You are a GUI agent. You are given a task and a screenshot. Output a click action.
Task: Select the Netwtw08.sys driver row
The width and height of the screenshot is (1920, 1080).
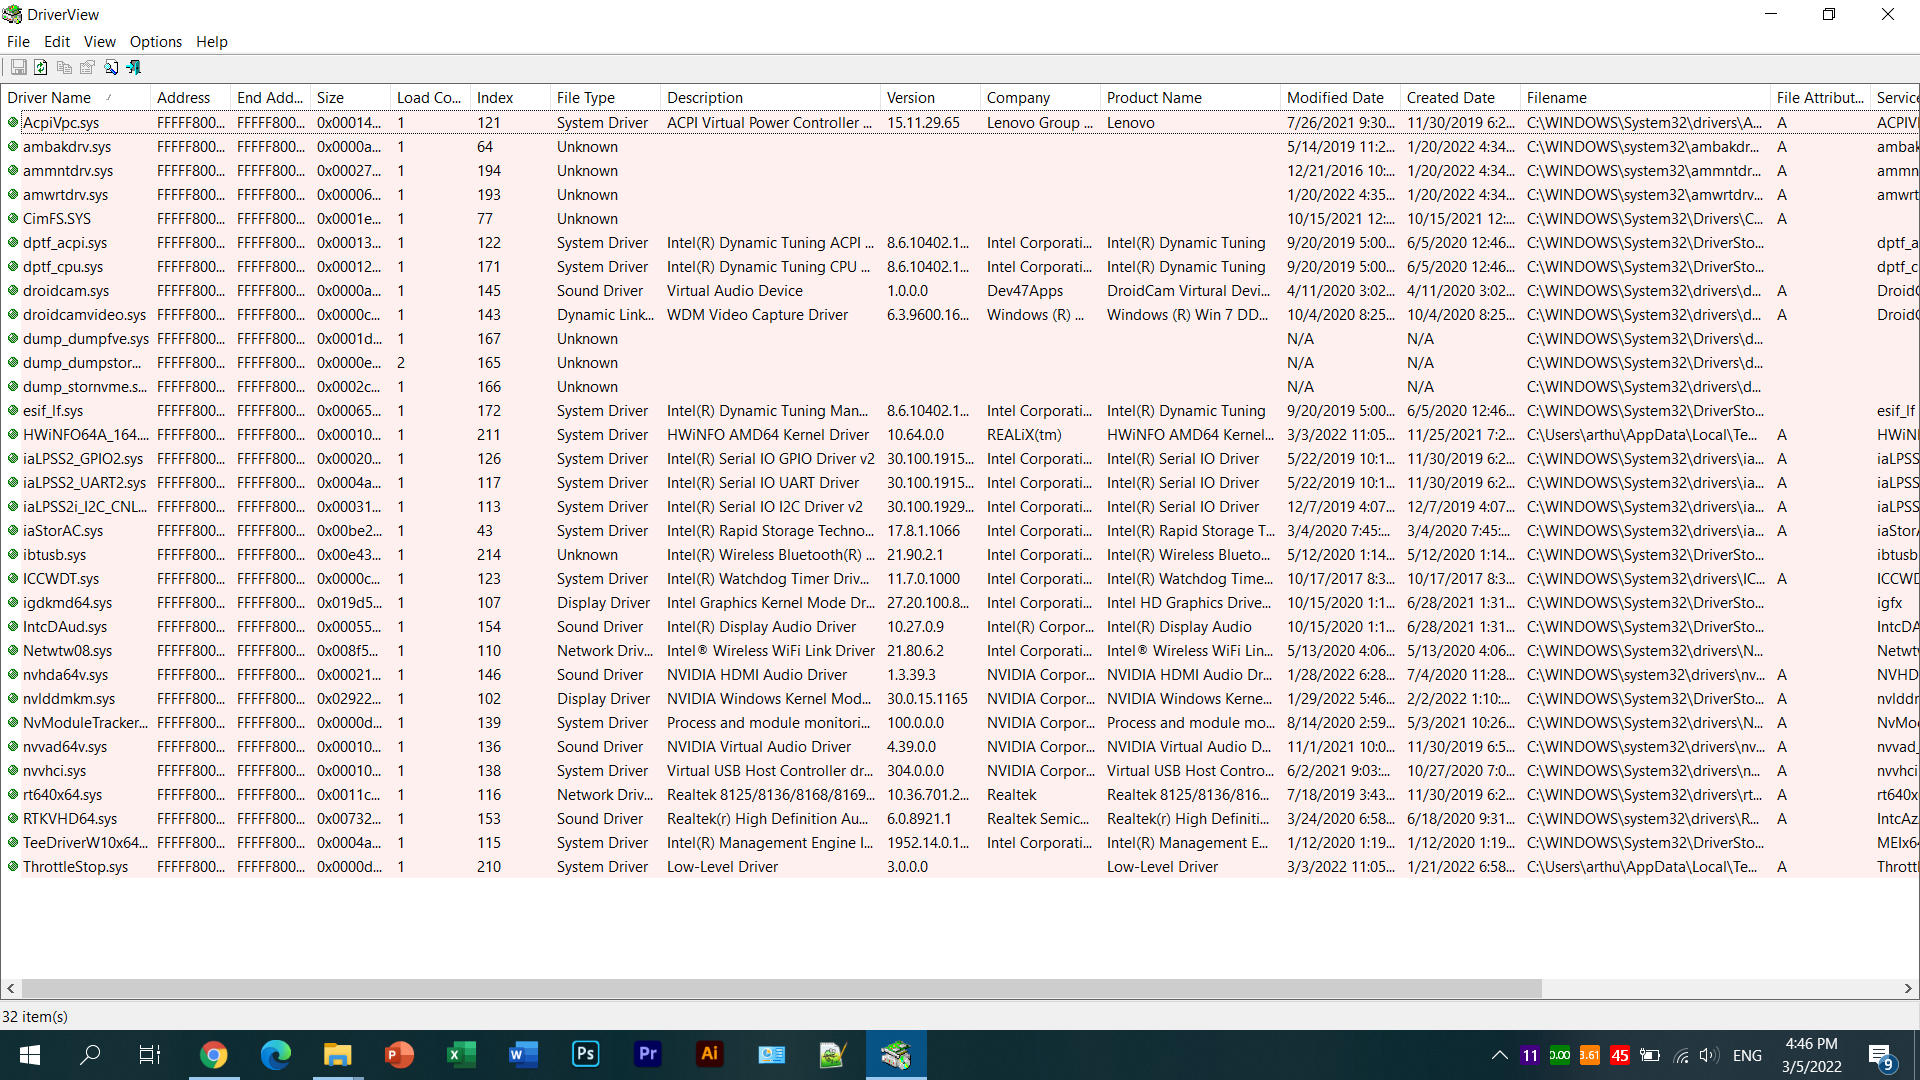960,651
